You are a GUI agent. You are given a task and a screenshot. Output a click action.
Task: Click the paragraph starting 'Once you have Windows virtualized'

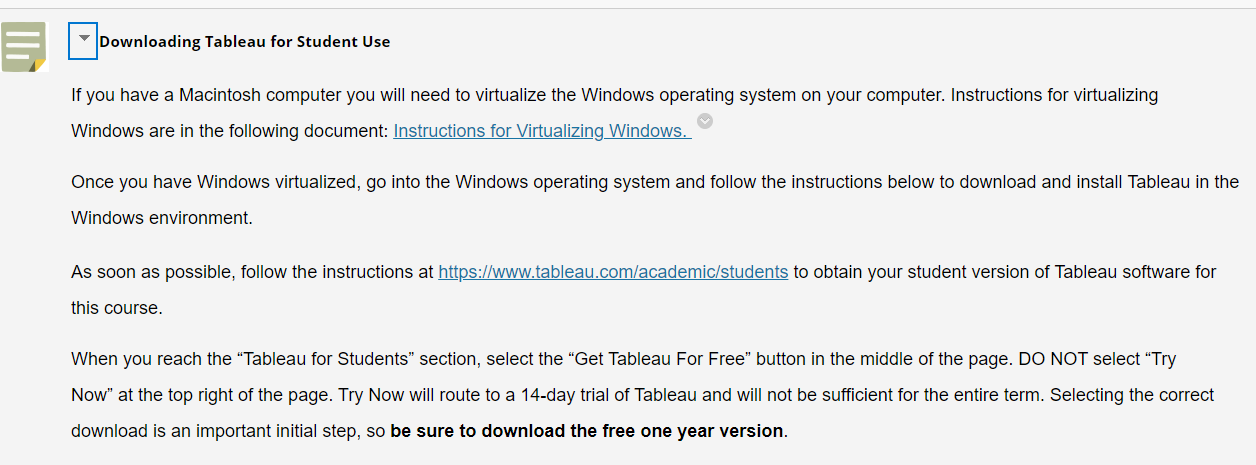point(655,200)
